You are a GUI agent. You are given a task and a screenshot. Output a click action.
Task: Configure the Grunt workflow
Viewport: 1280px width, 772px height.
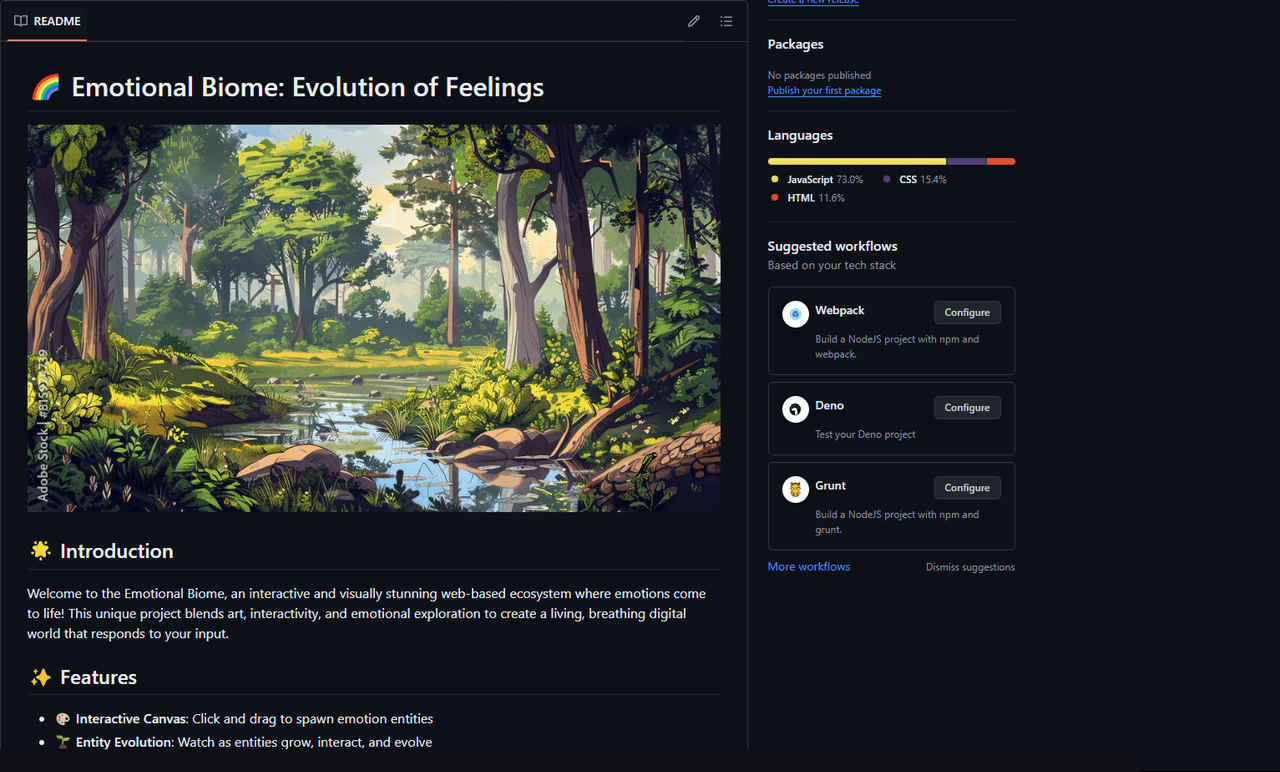(x=967, y=488)
